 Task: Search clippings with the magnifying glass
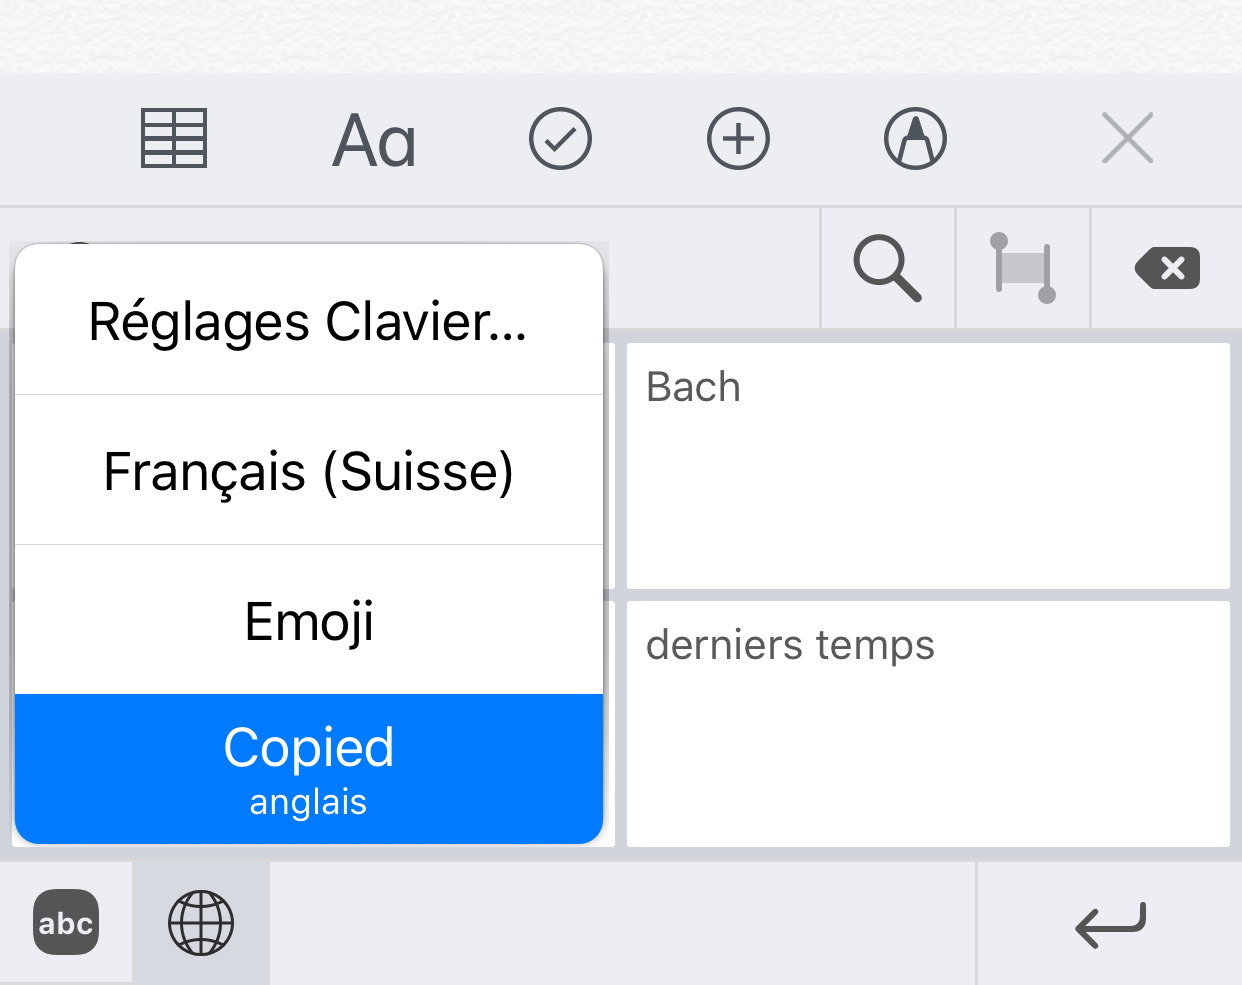887,268
